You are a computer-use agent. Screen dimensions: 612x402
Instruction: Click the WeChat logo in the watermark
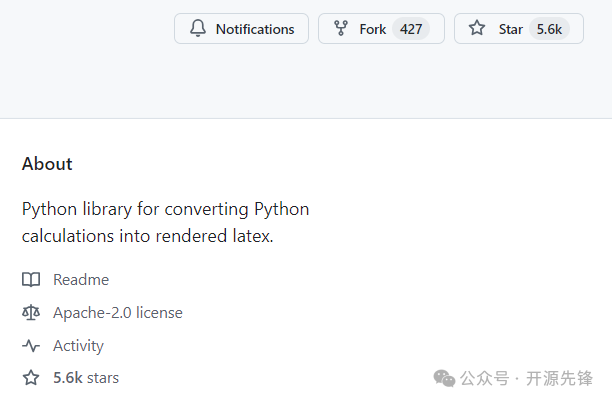pyautogui.click(x=443, y=377)
